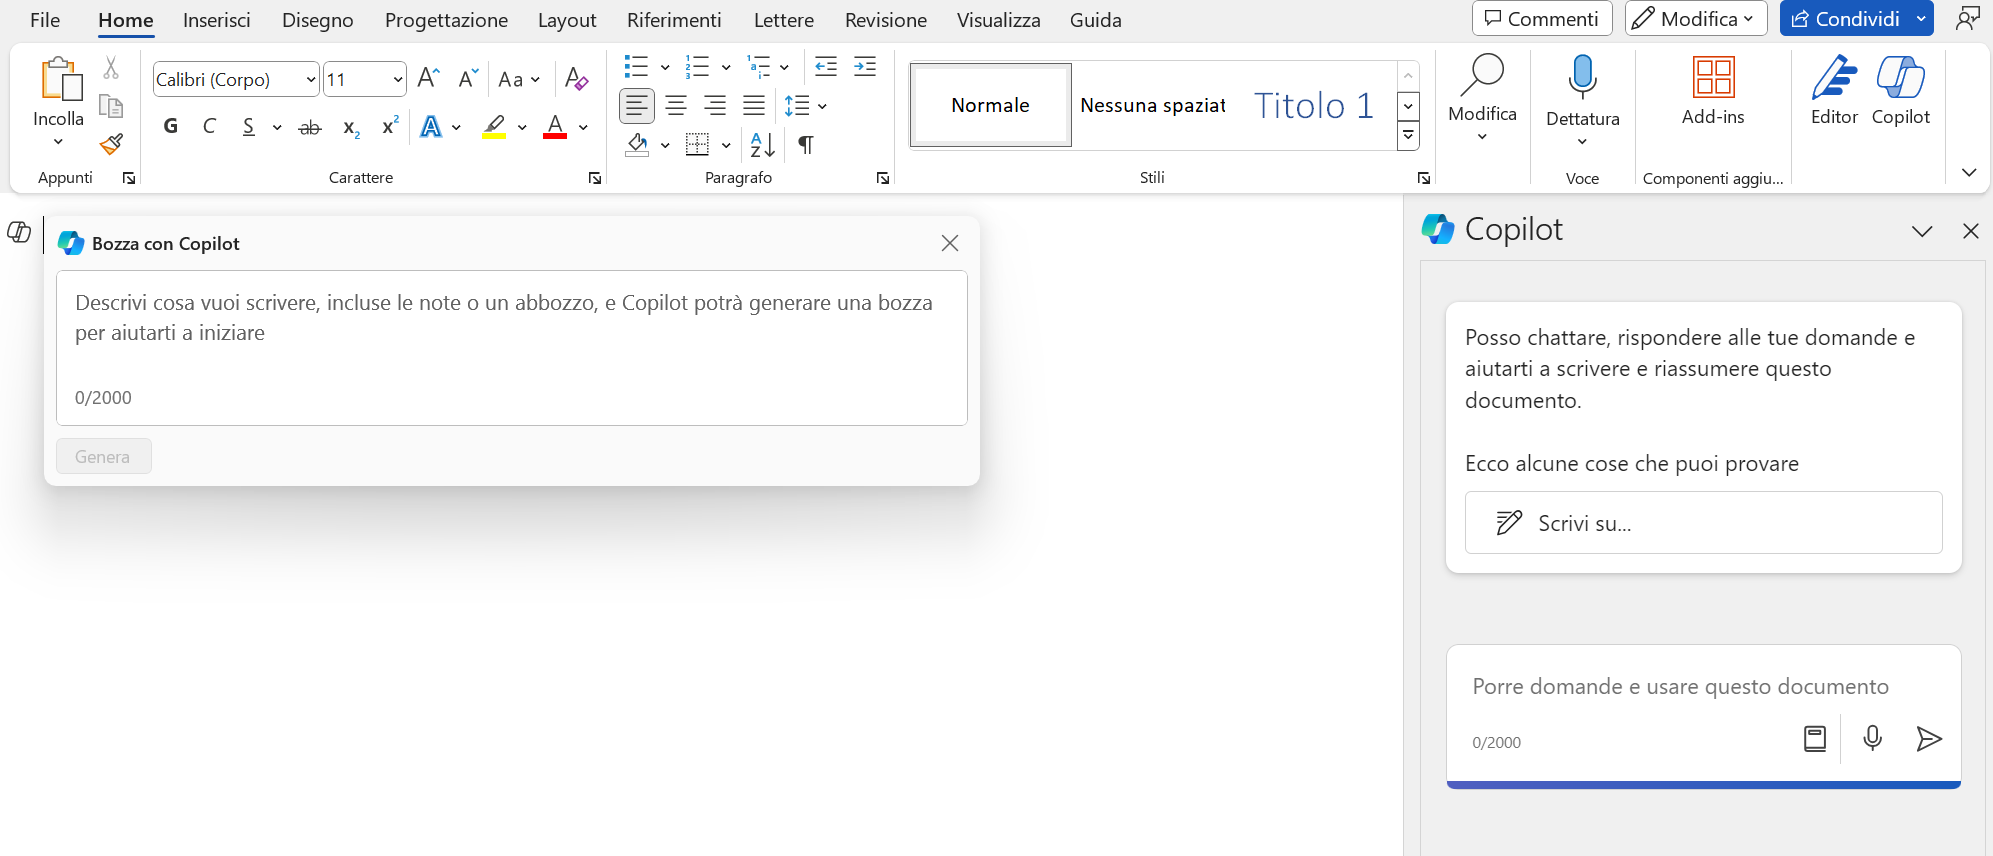The height and width of the screenshot is (856, 1993).
Task: Apply red font color
Action: [x=555, y=127]
